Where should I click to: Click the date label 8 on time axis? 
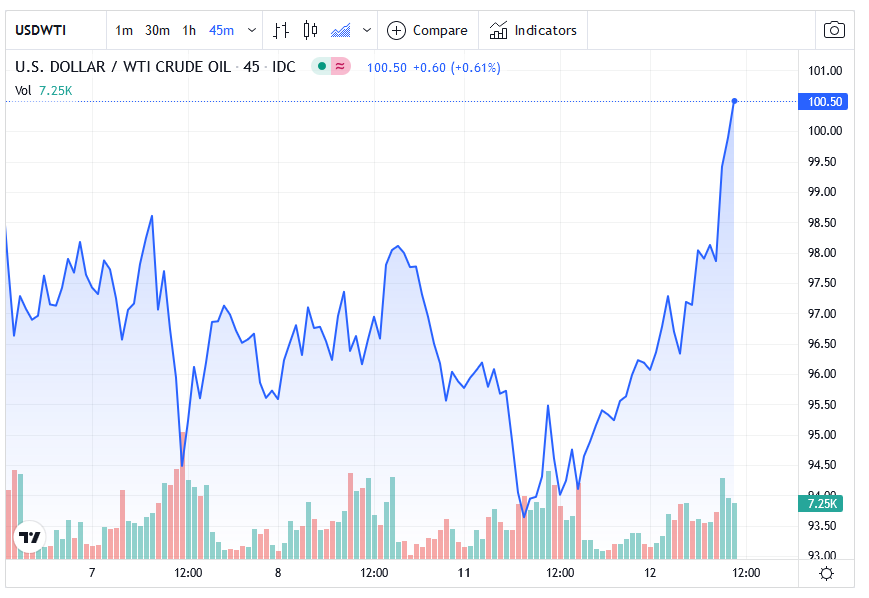pyautogui.click(x=278, y=573)
